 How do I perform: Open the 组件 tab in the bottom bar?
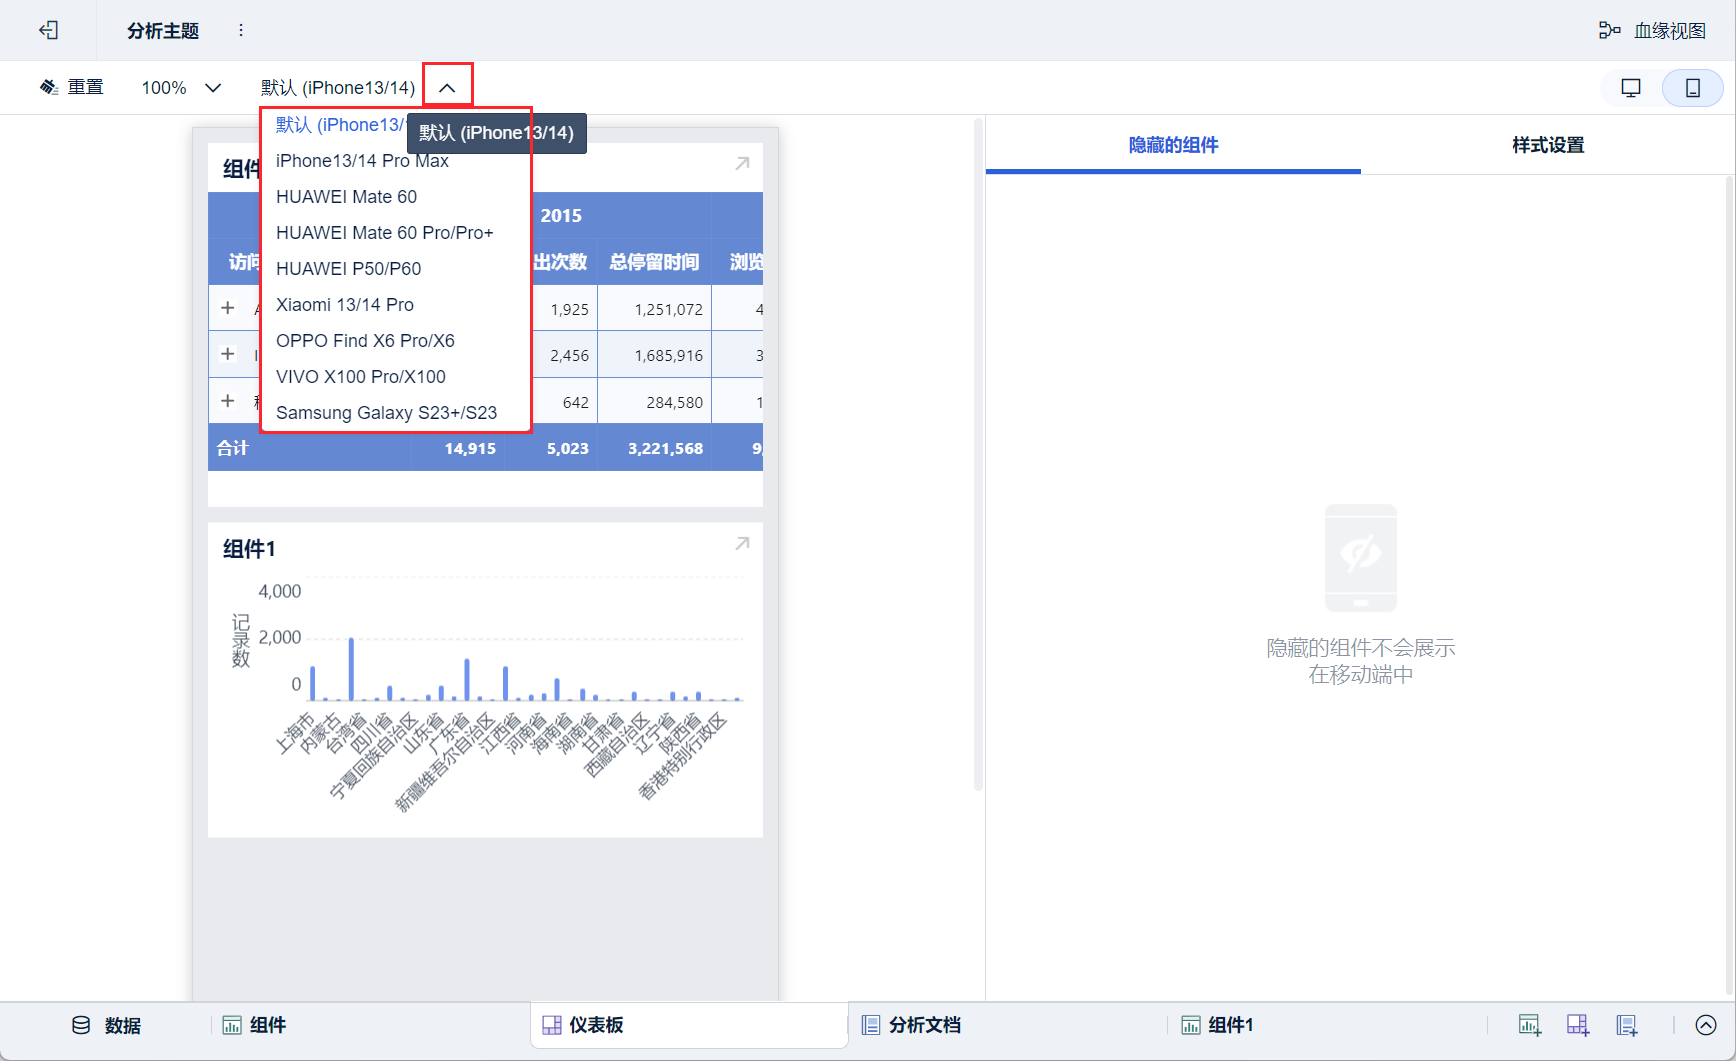[254, 1025]
